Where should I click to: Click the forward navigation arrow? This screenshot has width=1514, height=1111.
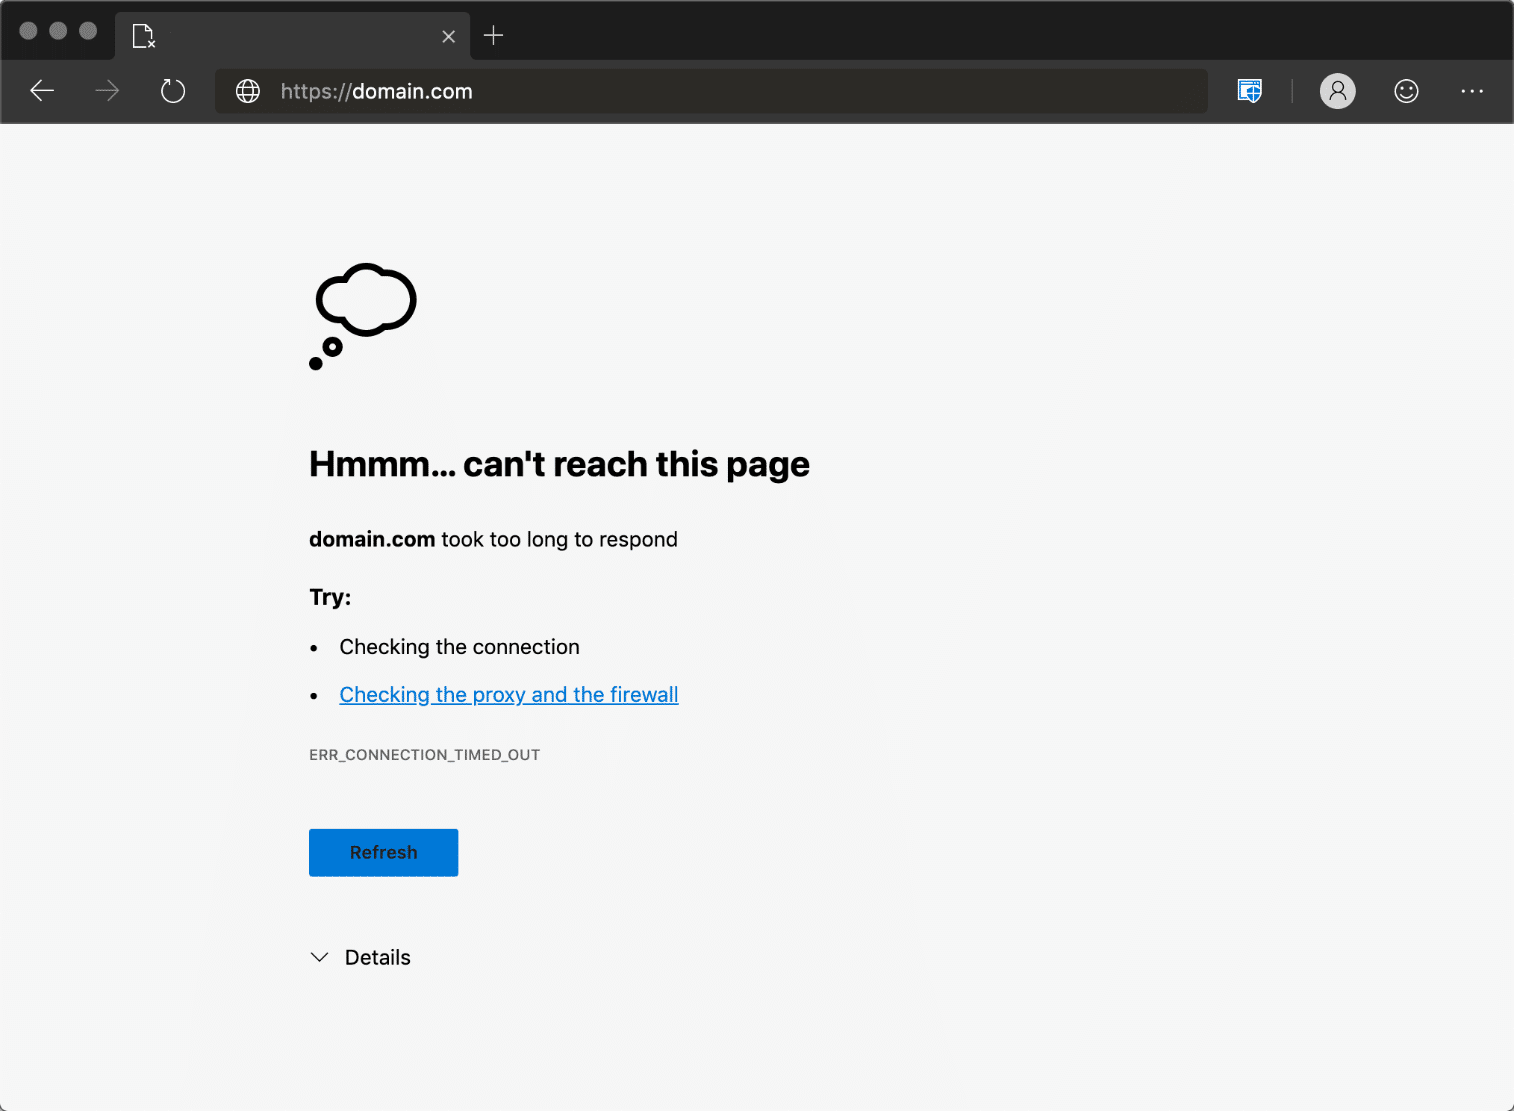pos(106,91)
